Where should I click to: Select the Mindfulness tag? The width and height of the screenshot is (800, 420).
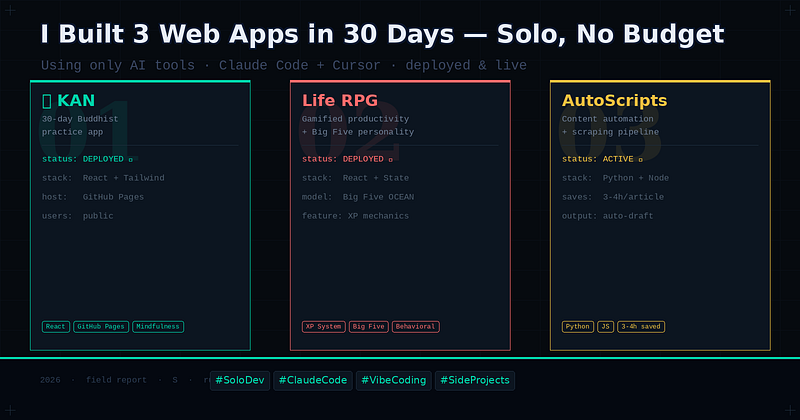[x=158, y=327]
